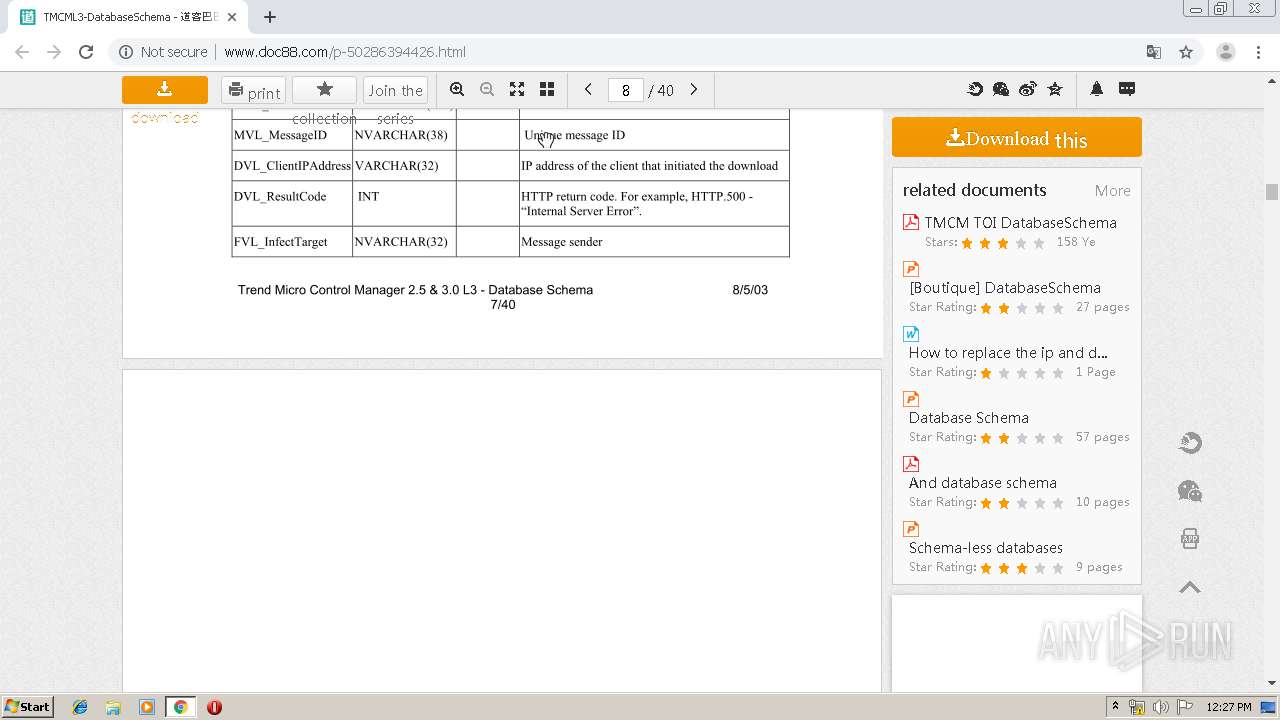Share to WeChat from the toolbar
The height and width of the screenshot is (720, 1280).
tap(1001, 89)
